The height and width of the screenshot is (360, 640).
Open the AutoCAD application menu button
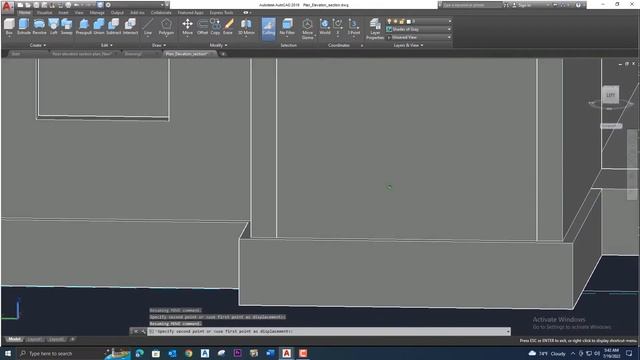point(7,6)
